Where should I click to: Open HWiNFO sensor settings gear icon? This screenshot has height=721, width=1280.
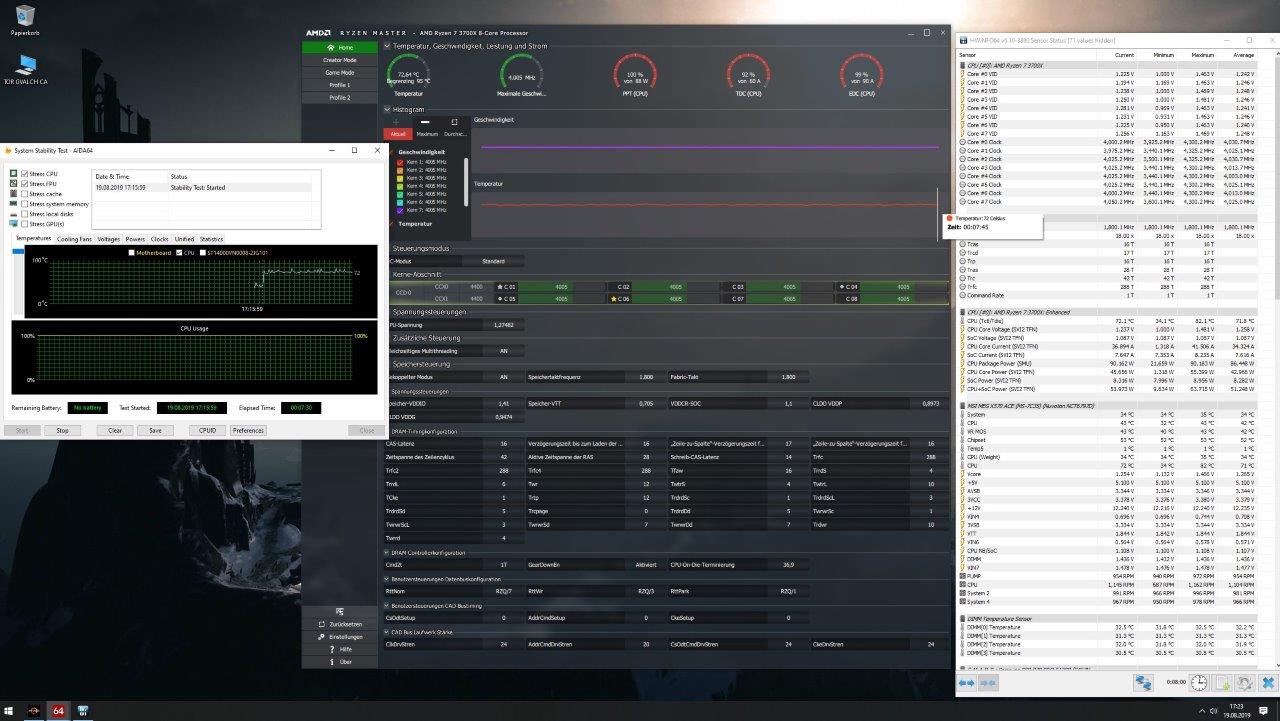pos(1244,682)
